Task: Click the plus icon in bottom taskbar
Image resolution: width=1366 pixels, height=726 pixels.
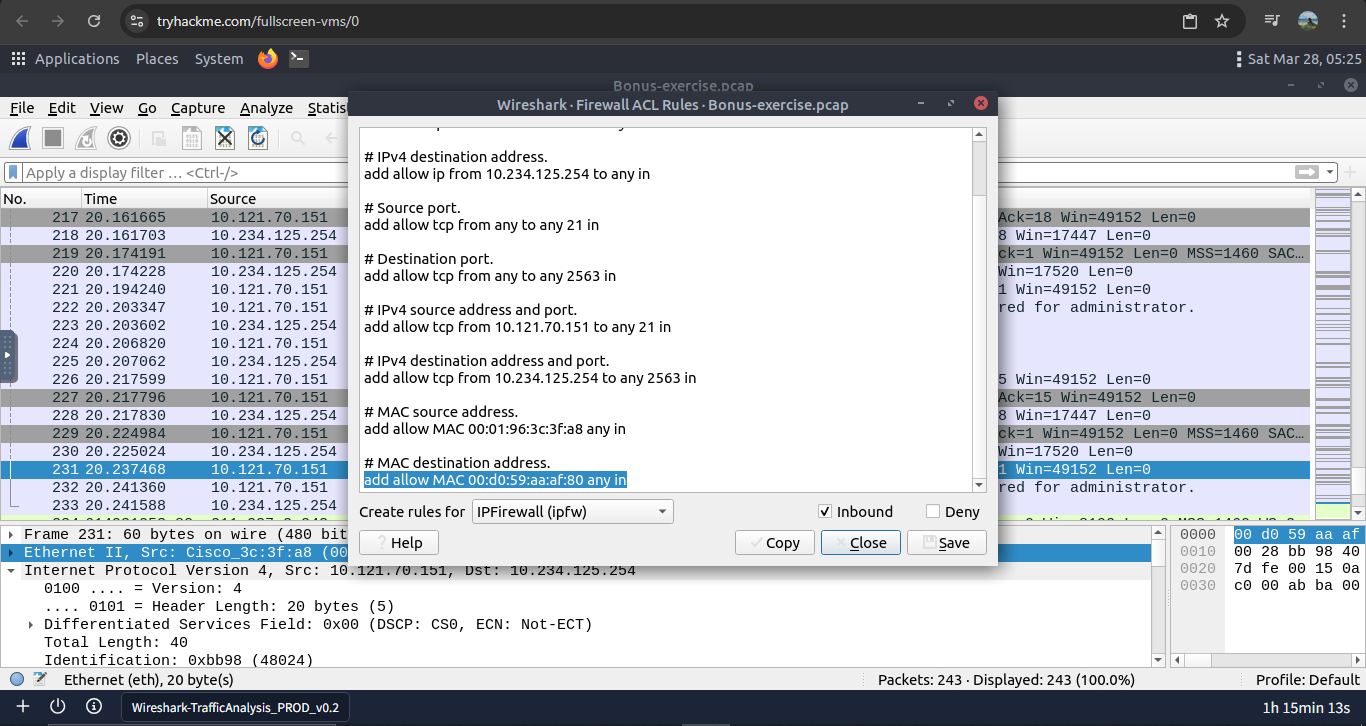Action: tap(23, 707)
